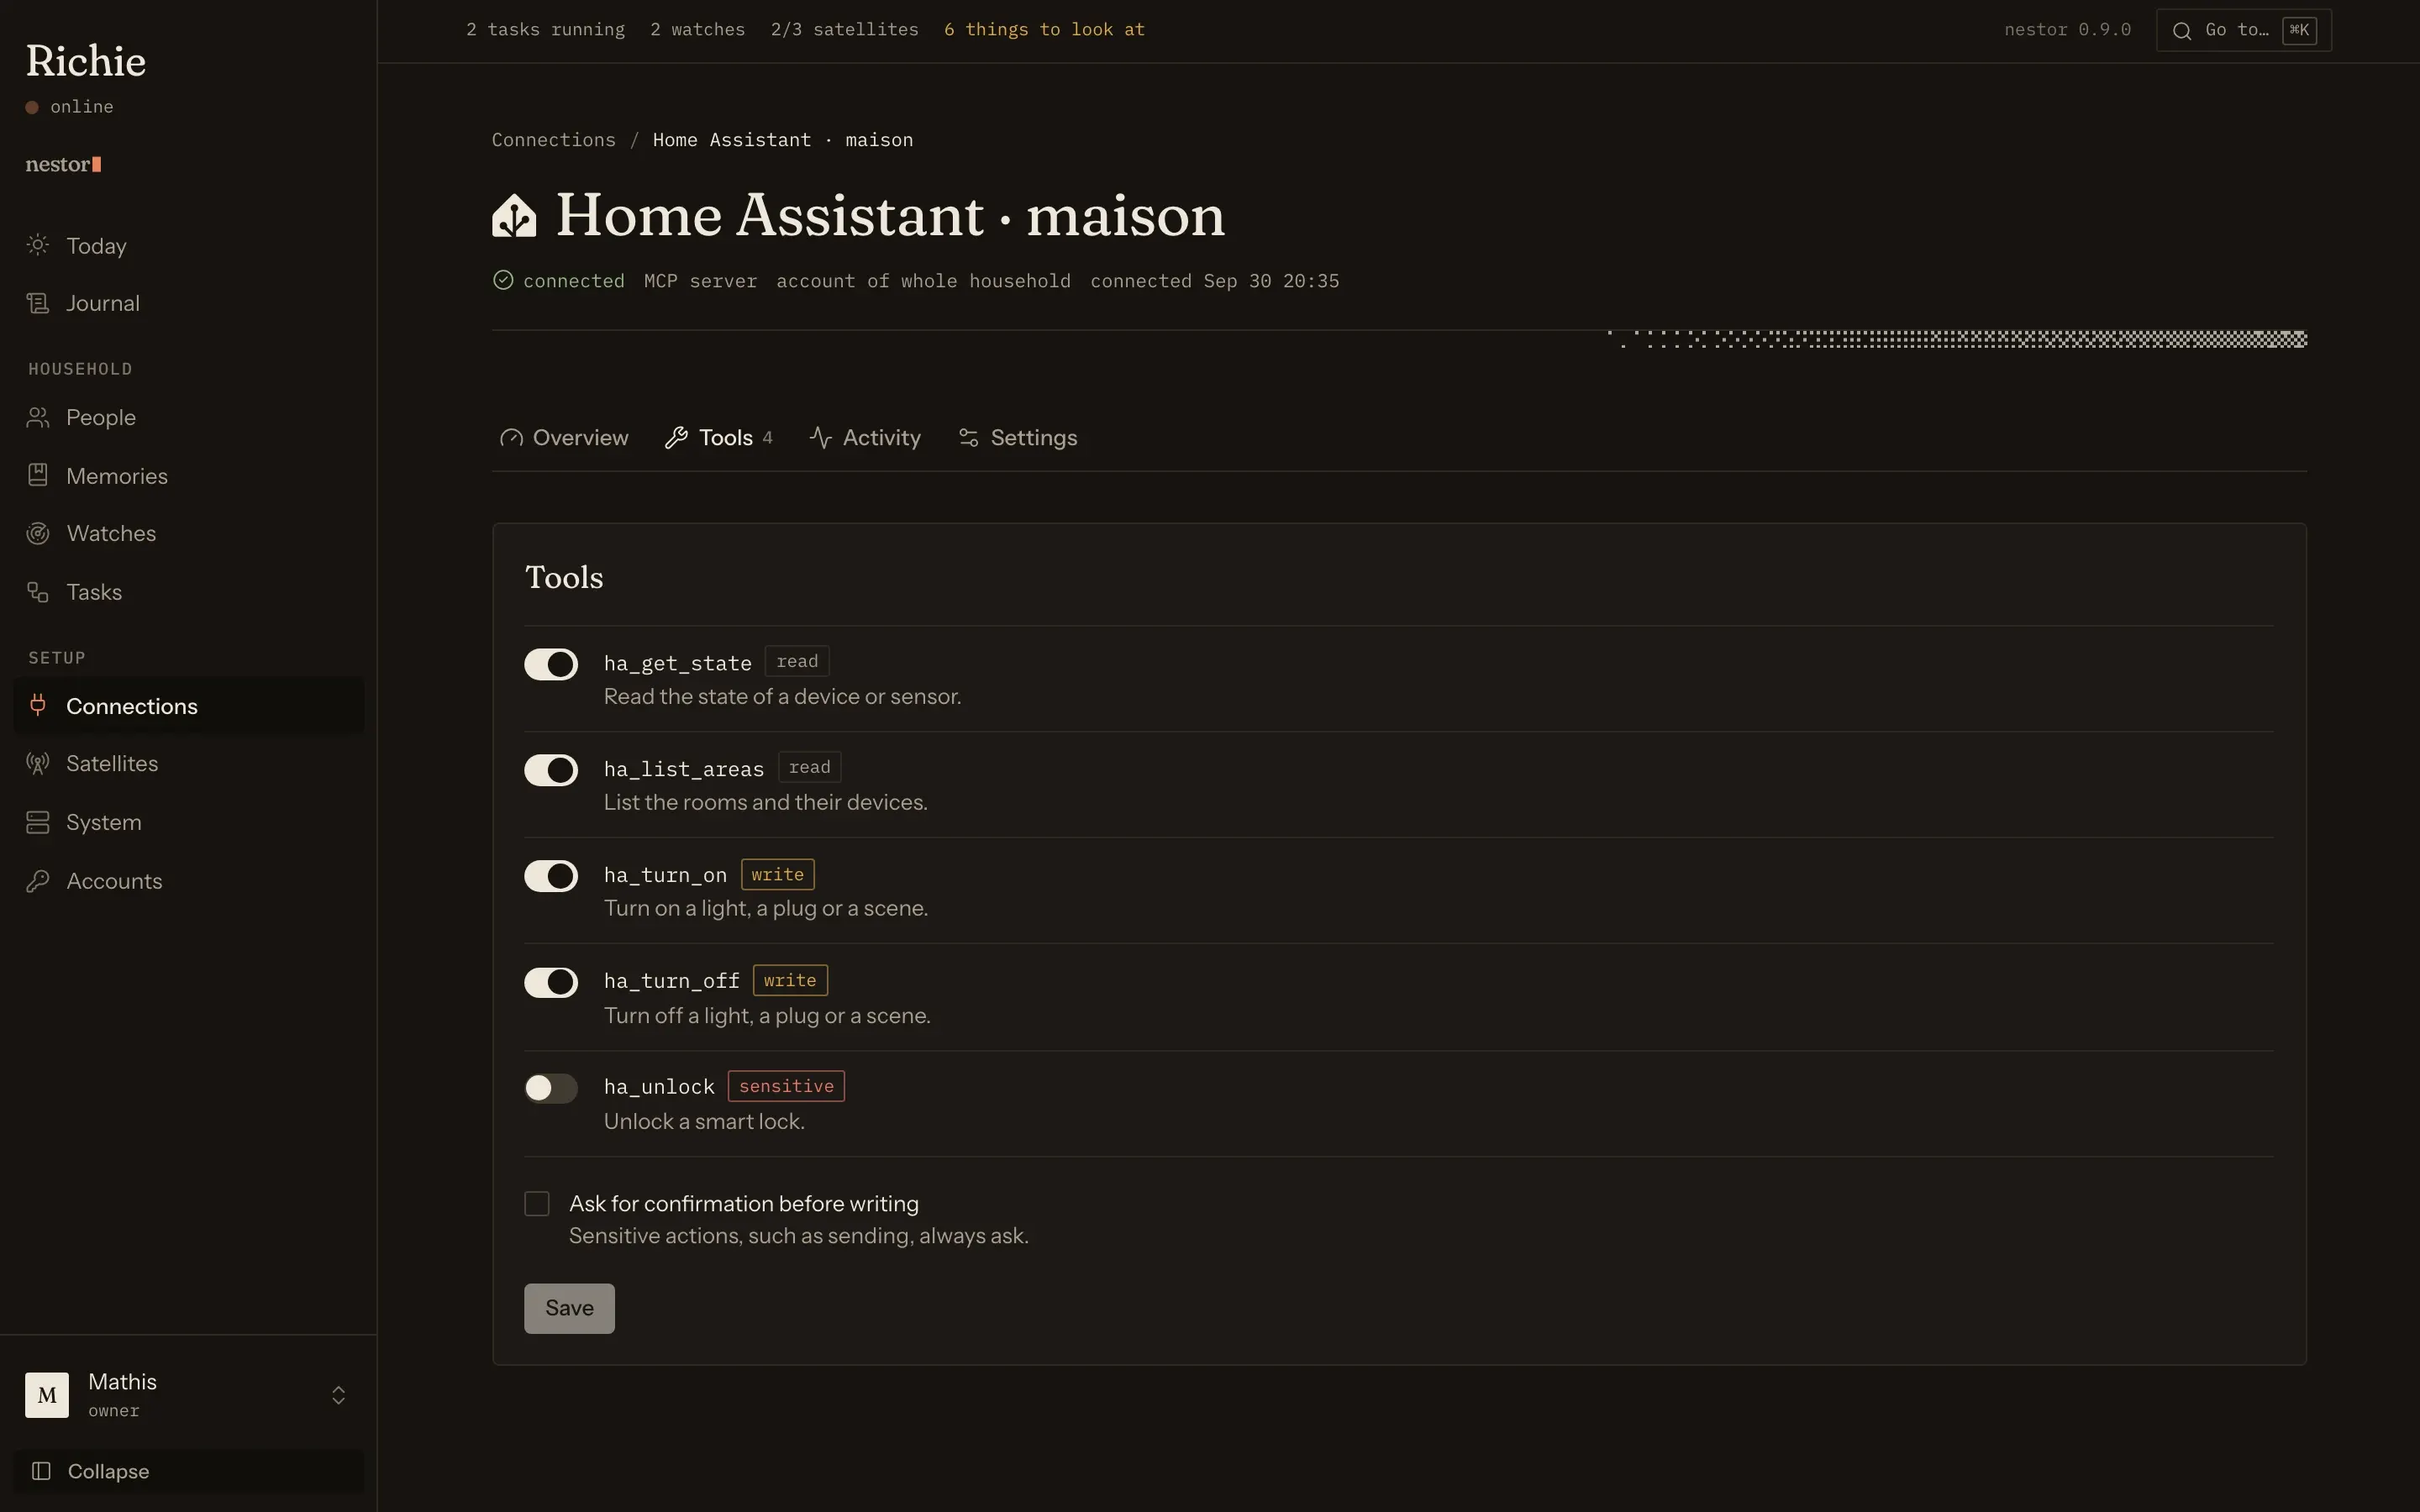This screenshot has height=1512, width=2420.
Task: Open 6 things to look at
Action: (1044, 30)
